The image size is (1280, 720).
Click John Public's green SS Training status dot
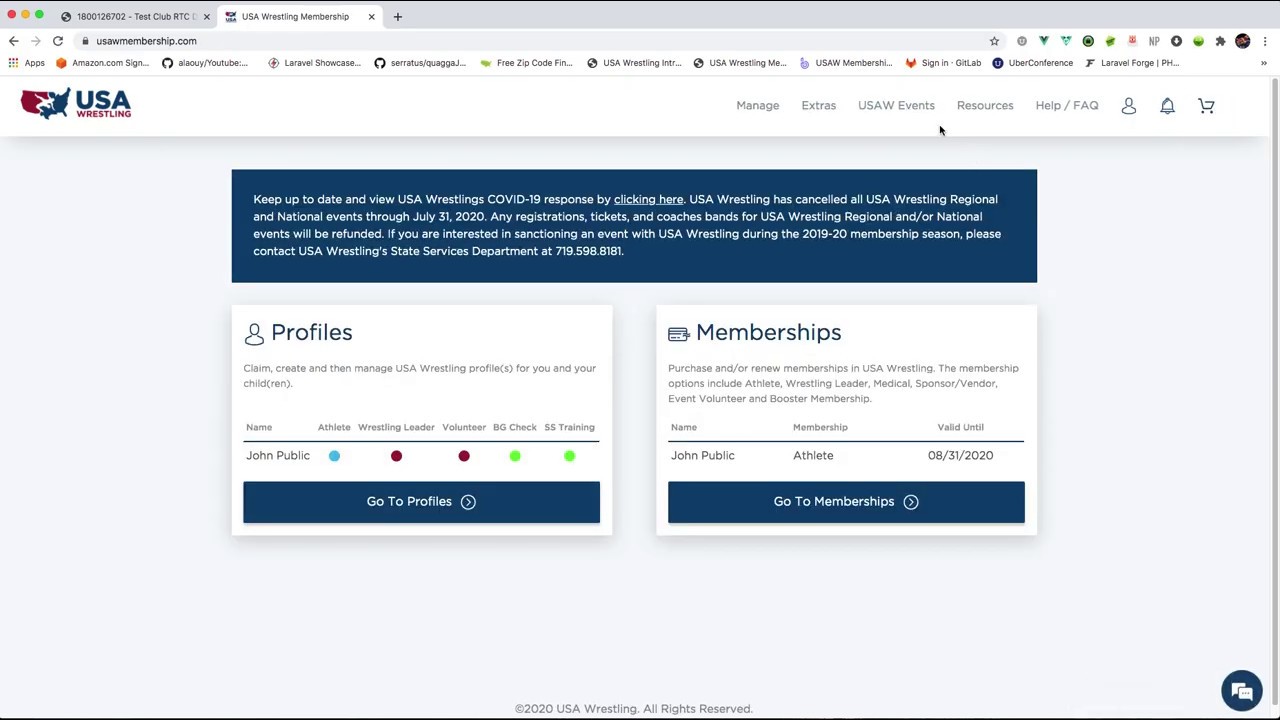click(569, 456)
